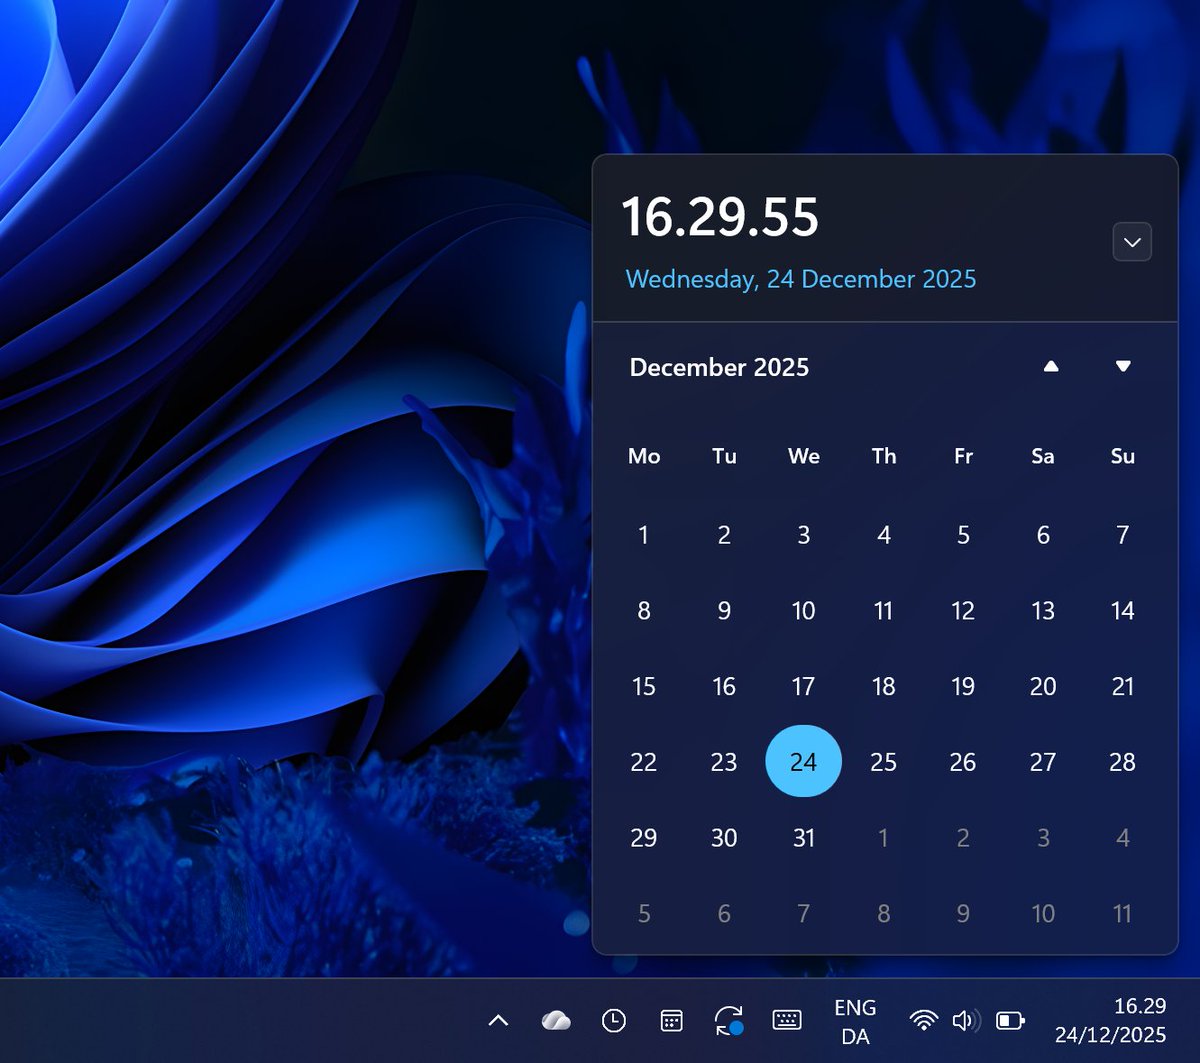
Task: Open the calendar icon near the tray
Action: click(x=671, y=1021)
